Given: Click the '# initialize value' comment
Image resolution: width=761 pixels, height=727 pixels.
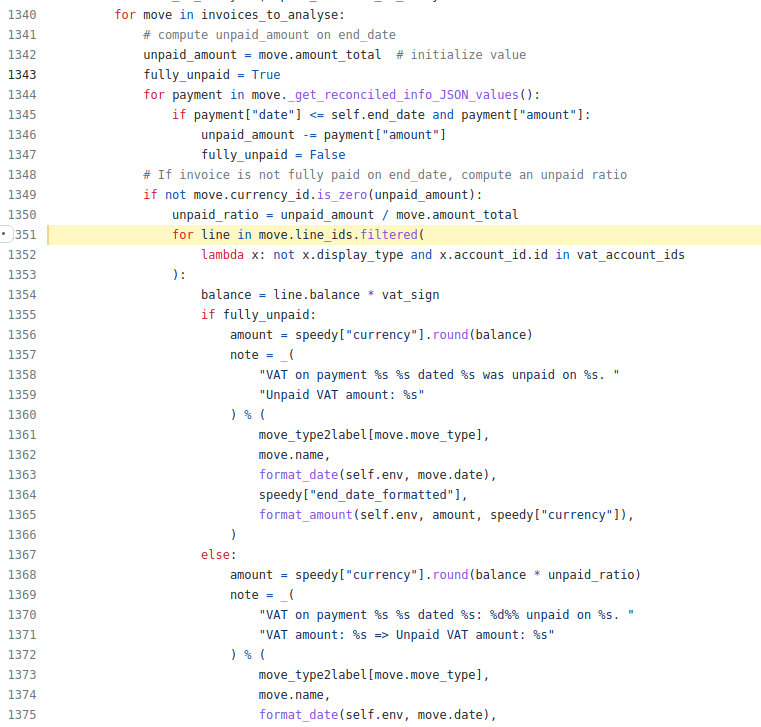Looking at the screenshot, I should click(x=461, y=55).
